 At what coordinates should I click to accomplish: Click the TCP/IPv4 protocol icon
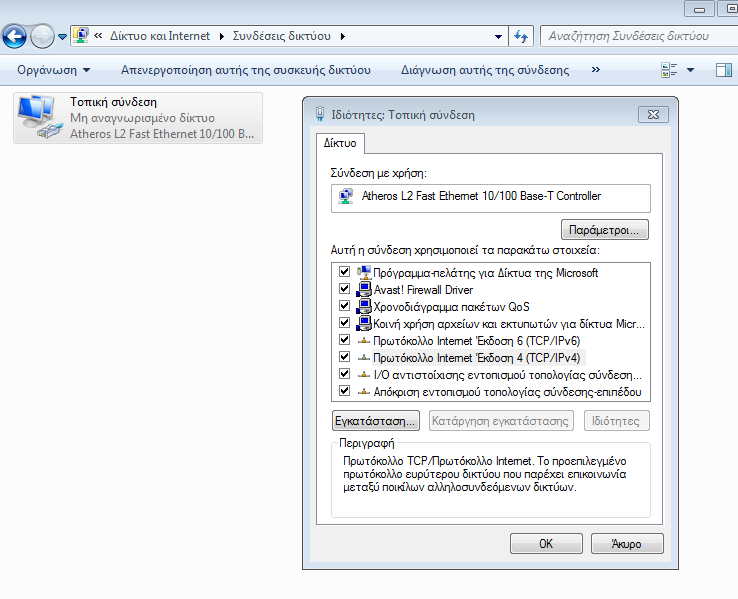point(364,358)
